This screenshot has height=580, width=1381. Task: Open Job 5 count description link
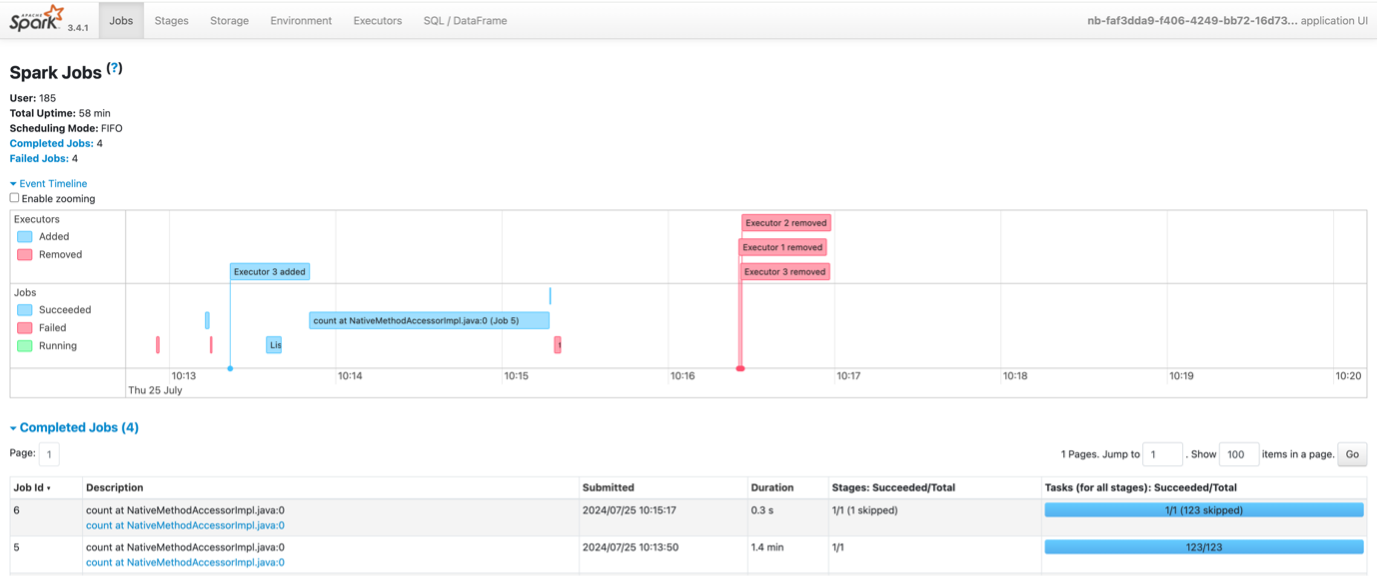[185, 563]
